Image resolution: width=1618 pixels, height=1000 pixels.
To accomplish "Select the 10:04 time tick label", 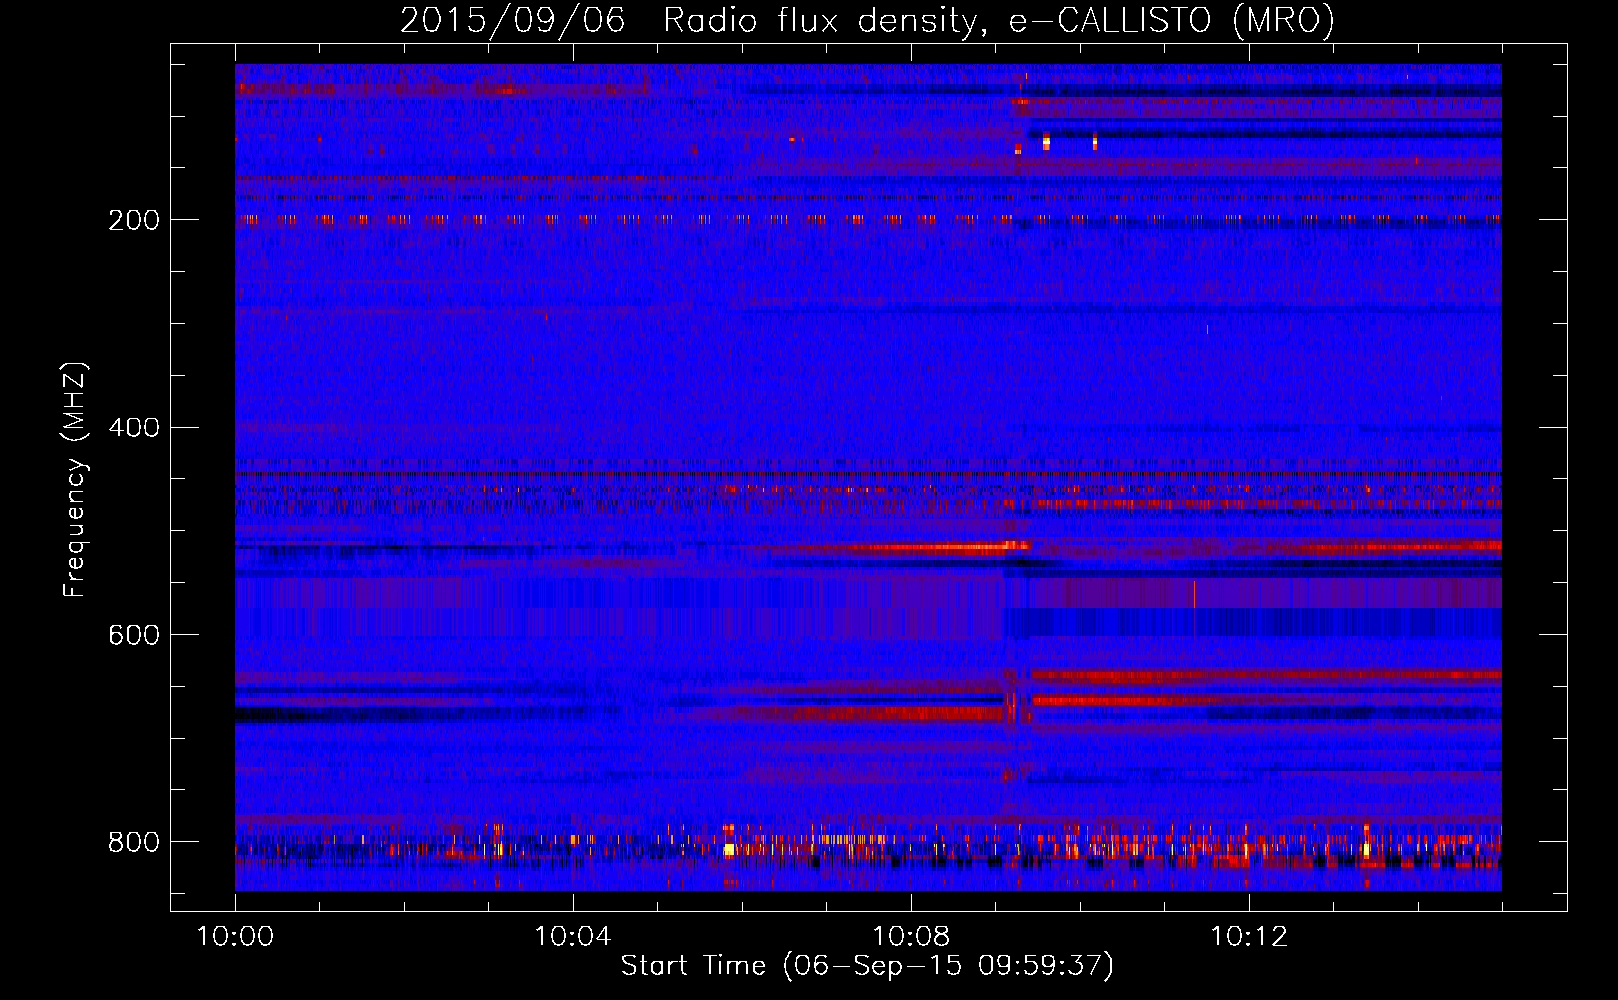I will coord(573,937).
